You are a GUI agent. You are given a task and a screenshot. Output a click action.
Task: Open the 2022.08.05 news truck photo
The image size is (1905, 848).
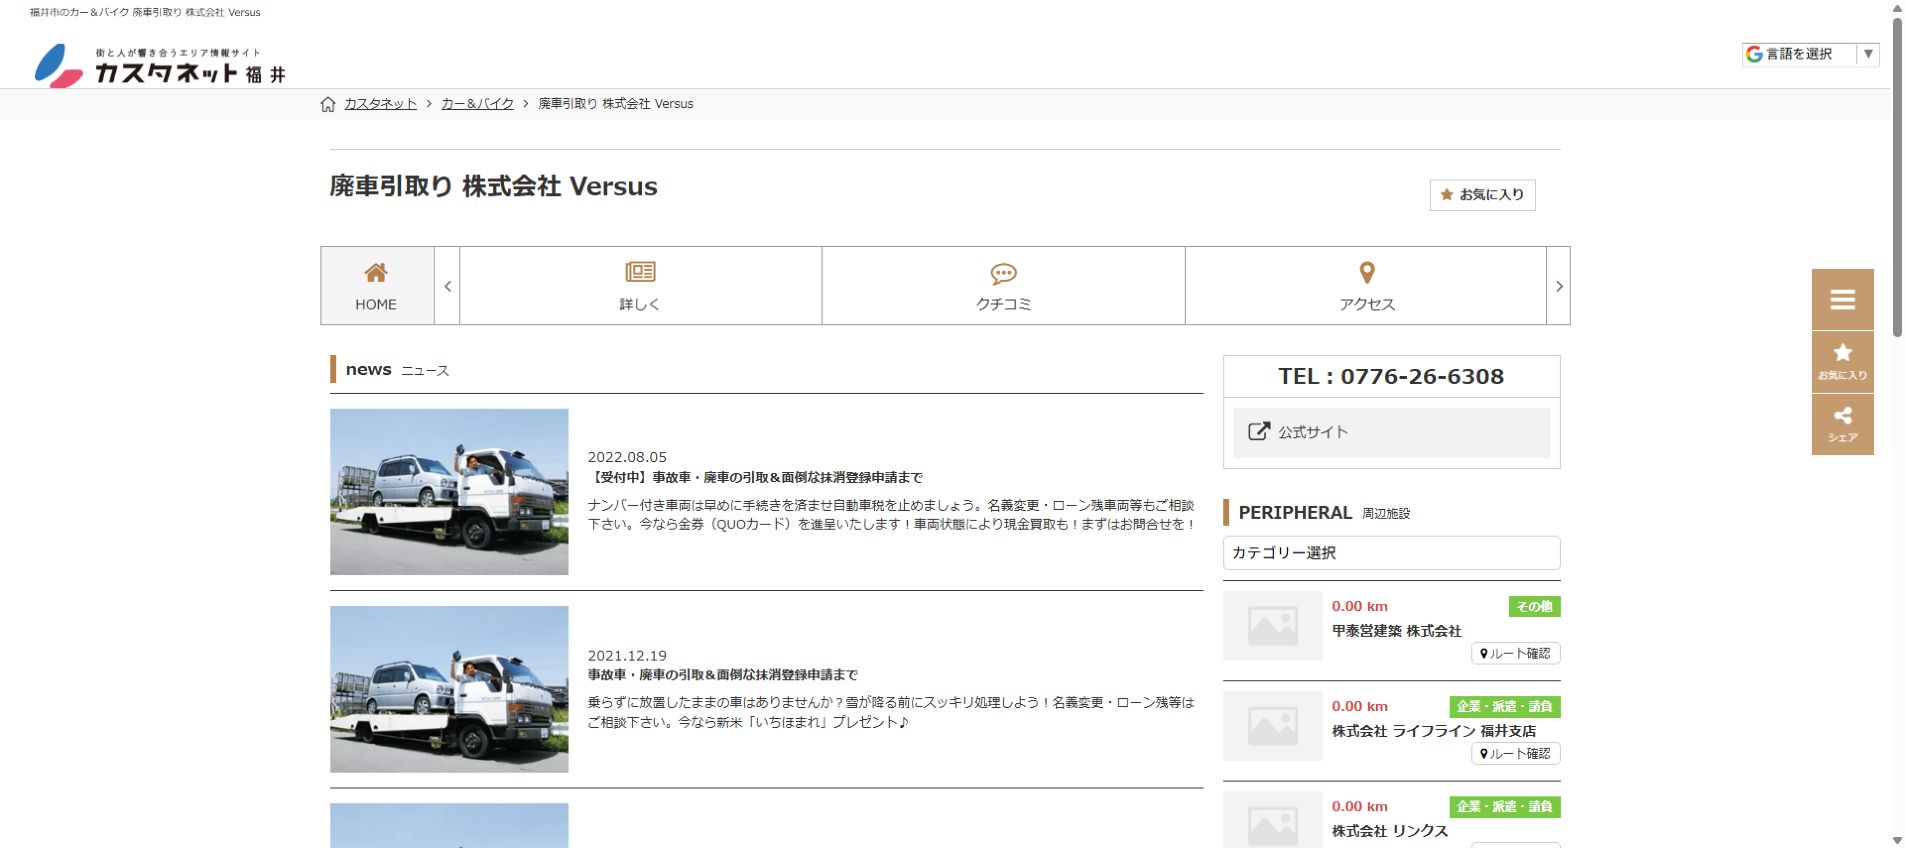[x=449, y=492]
